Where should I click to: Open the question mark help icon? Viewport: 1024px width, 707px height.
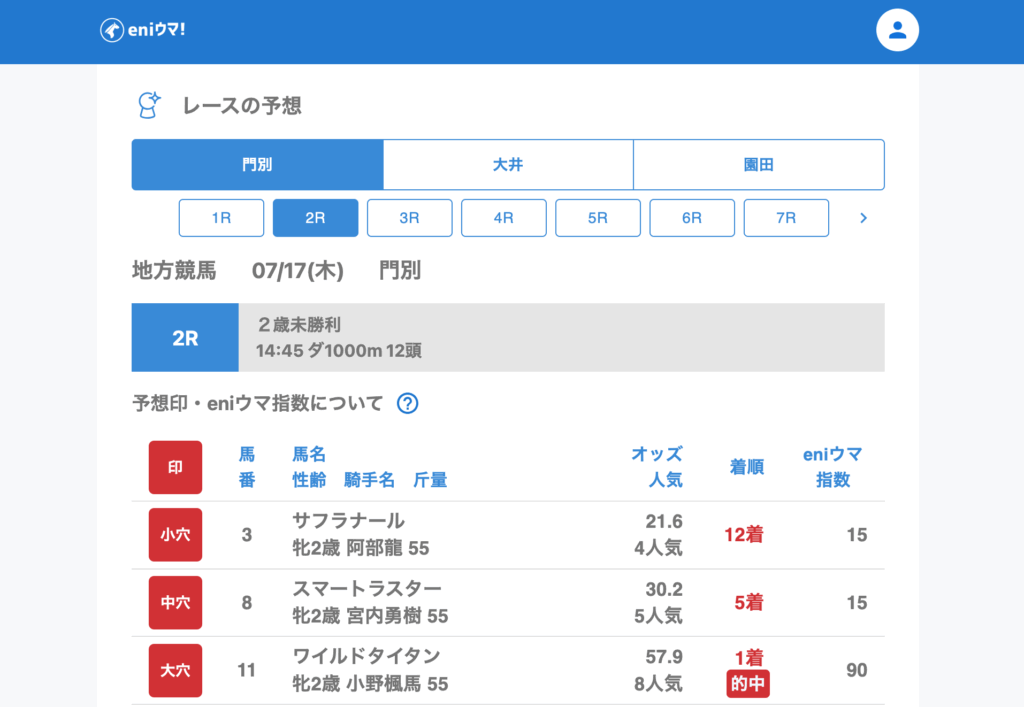point(407,404)
